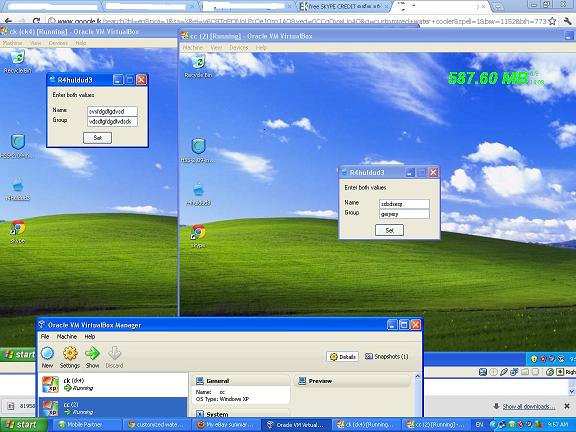This screenshot has width=576, height=432.
Task: Open Machine menu in cc VM window
Action: (x=193, y=47)
